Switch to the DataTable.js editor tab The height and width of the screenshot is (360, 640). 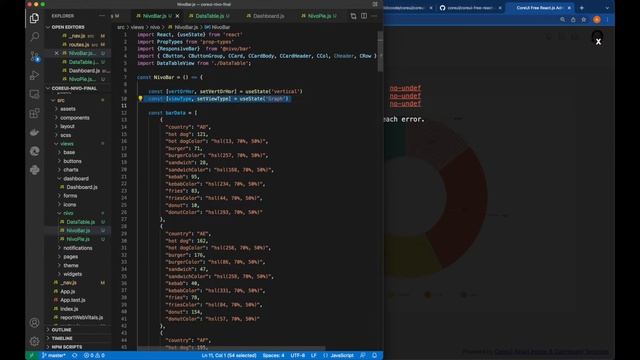pyautogui.click(x=209, y=16)
